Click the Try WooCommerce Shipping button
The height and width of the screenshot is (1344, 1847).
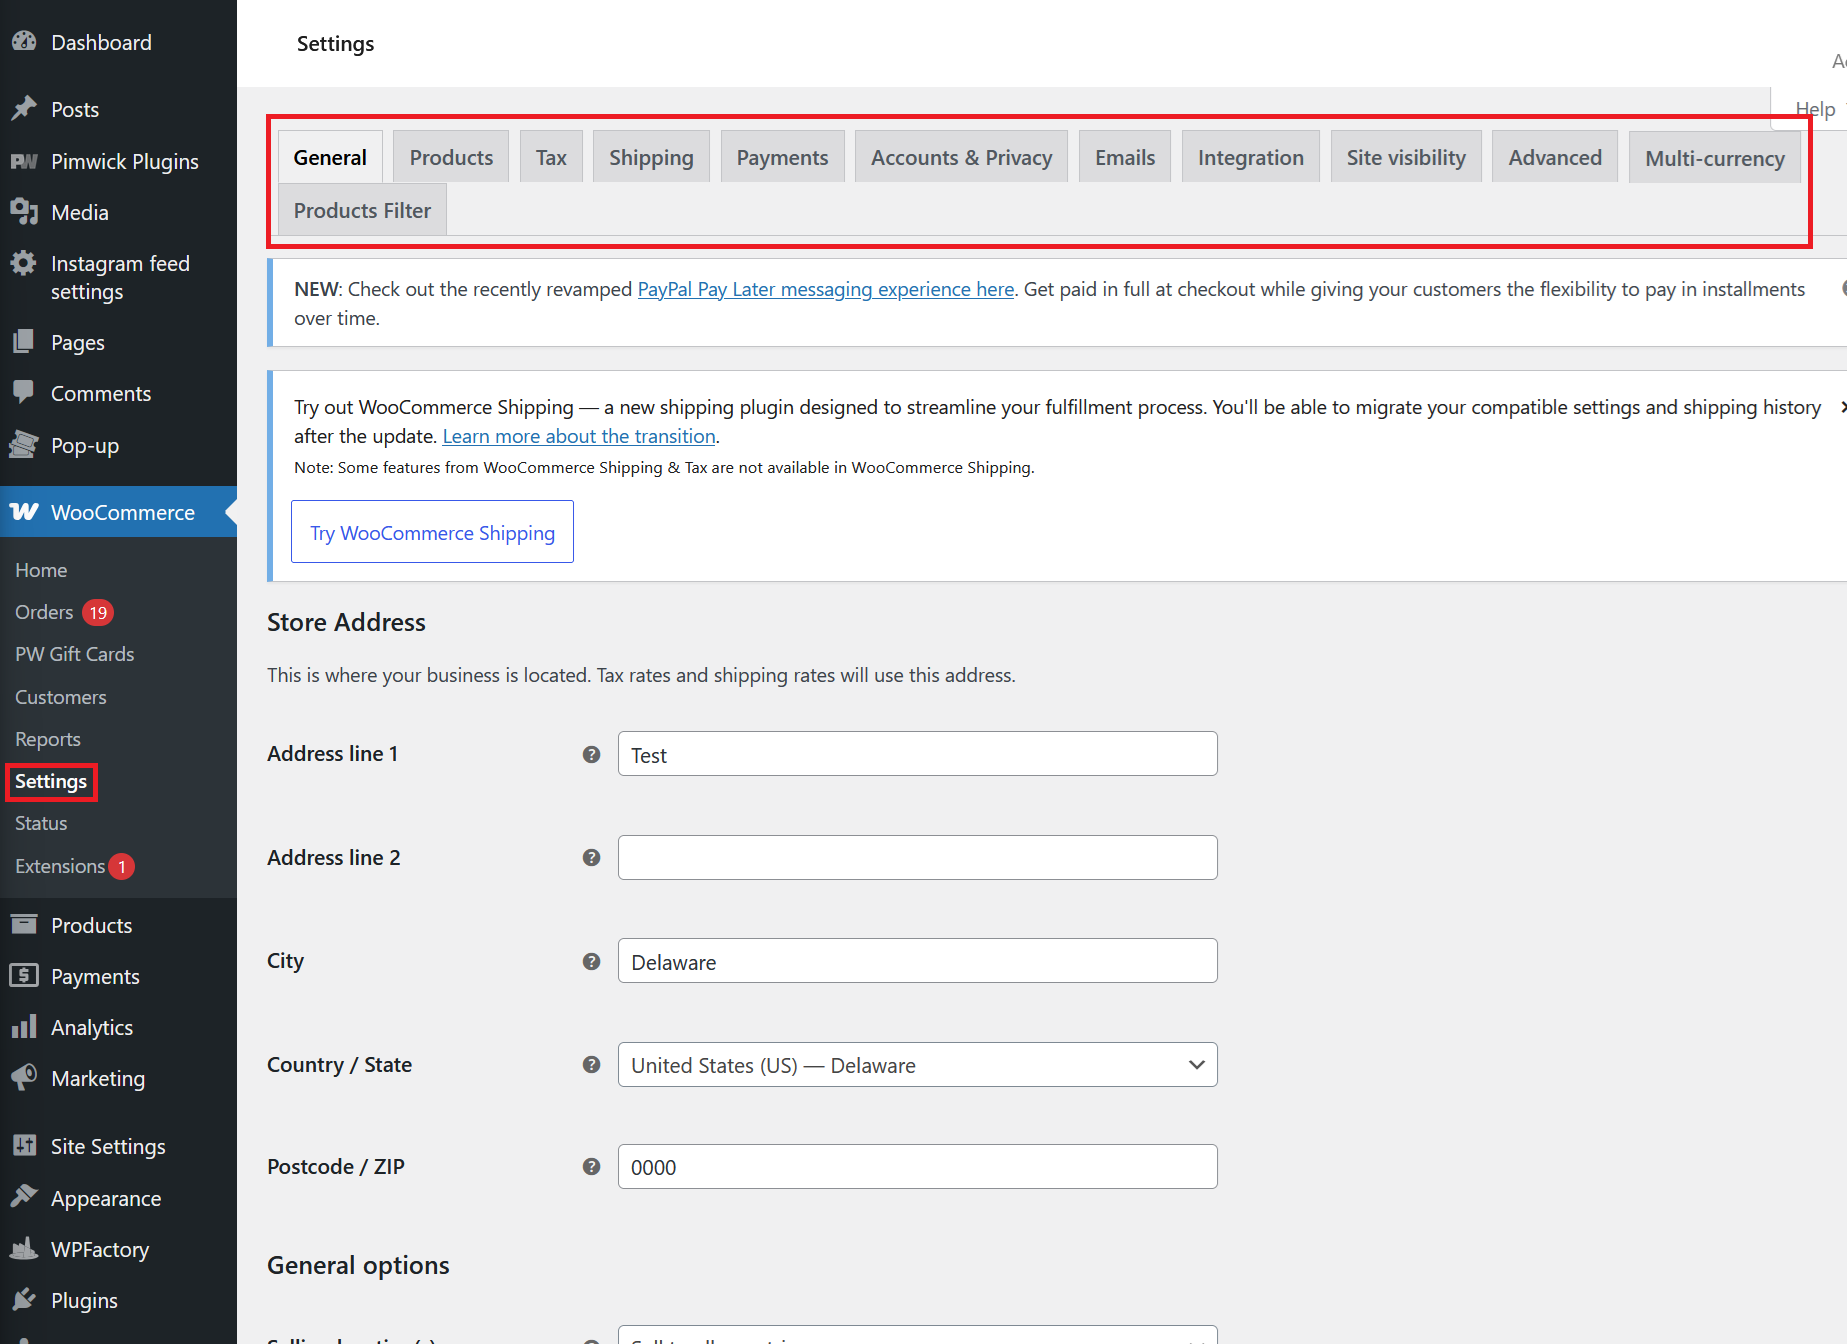point(432,532)
